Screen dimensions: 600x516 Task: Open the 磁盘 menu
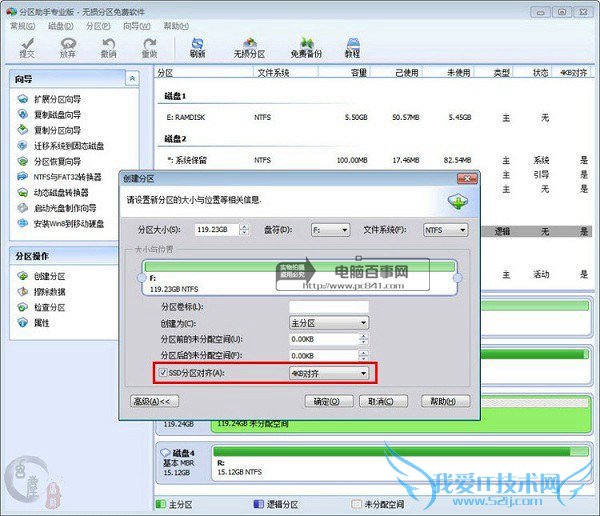[60, 26]
